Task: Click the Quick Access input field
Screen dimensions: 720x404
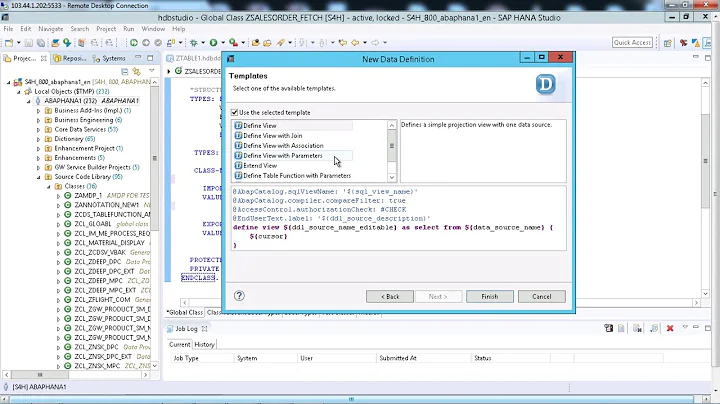Action: click(632, 42)
